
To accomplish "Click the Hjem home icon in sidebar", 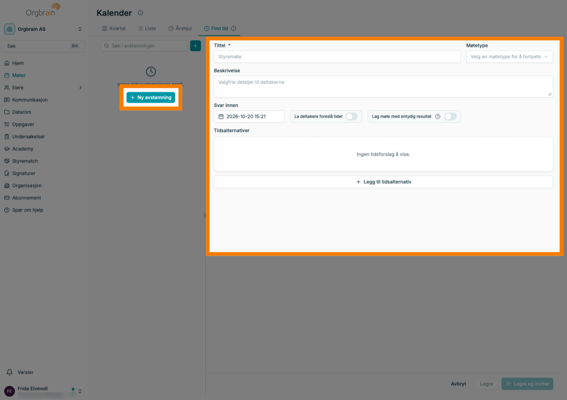I will pyautogui.click(x=7, y=63).
